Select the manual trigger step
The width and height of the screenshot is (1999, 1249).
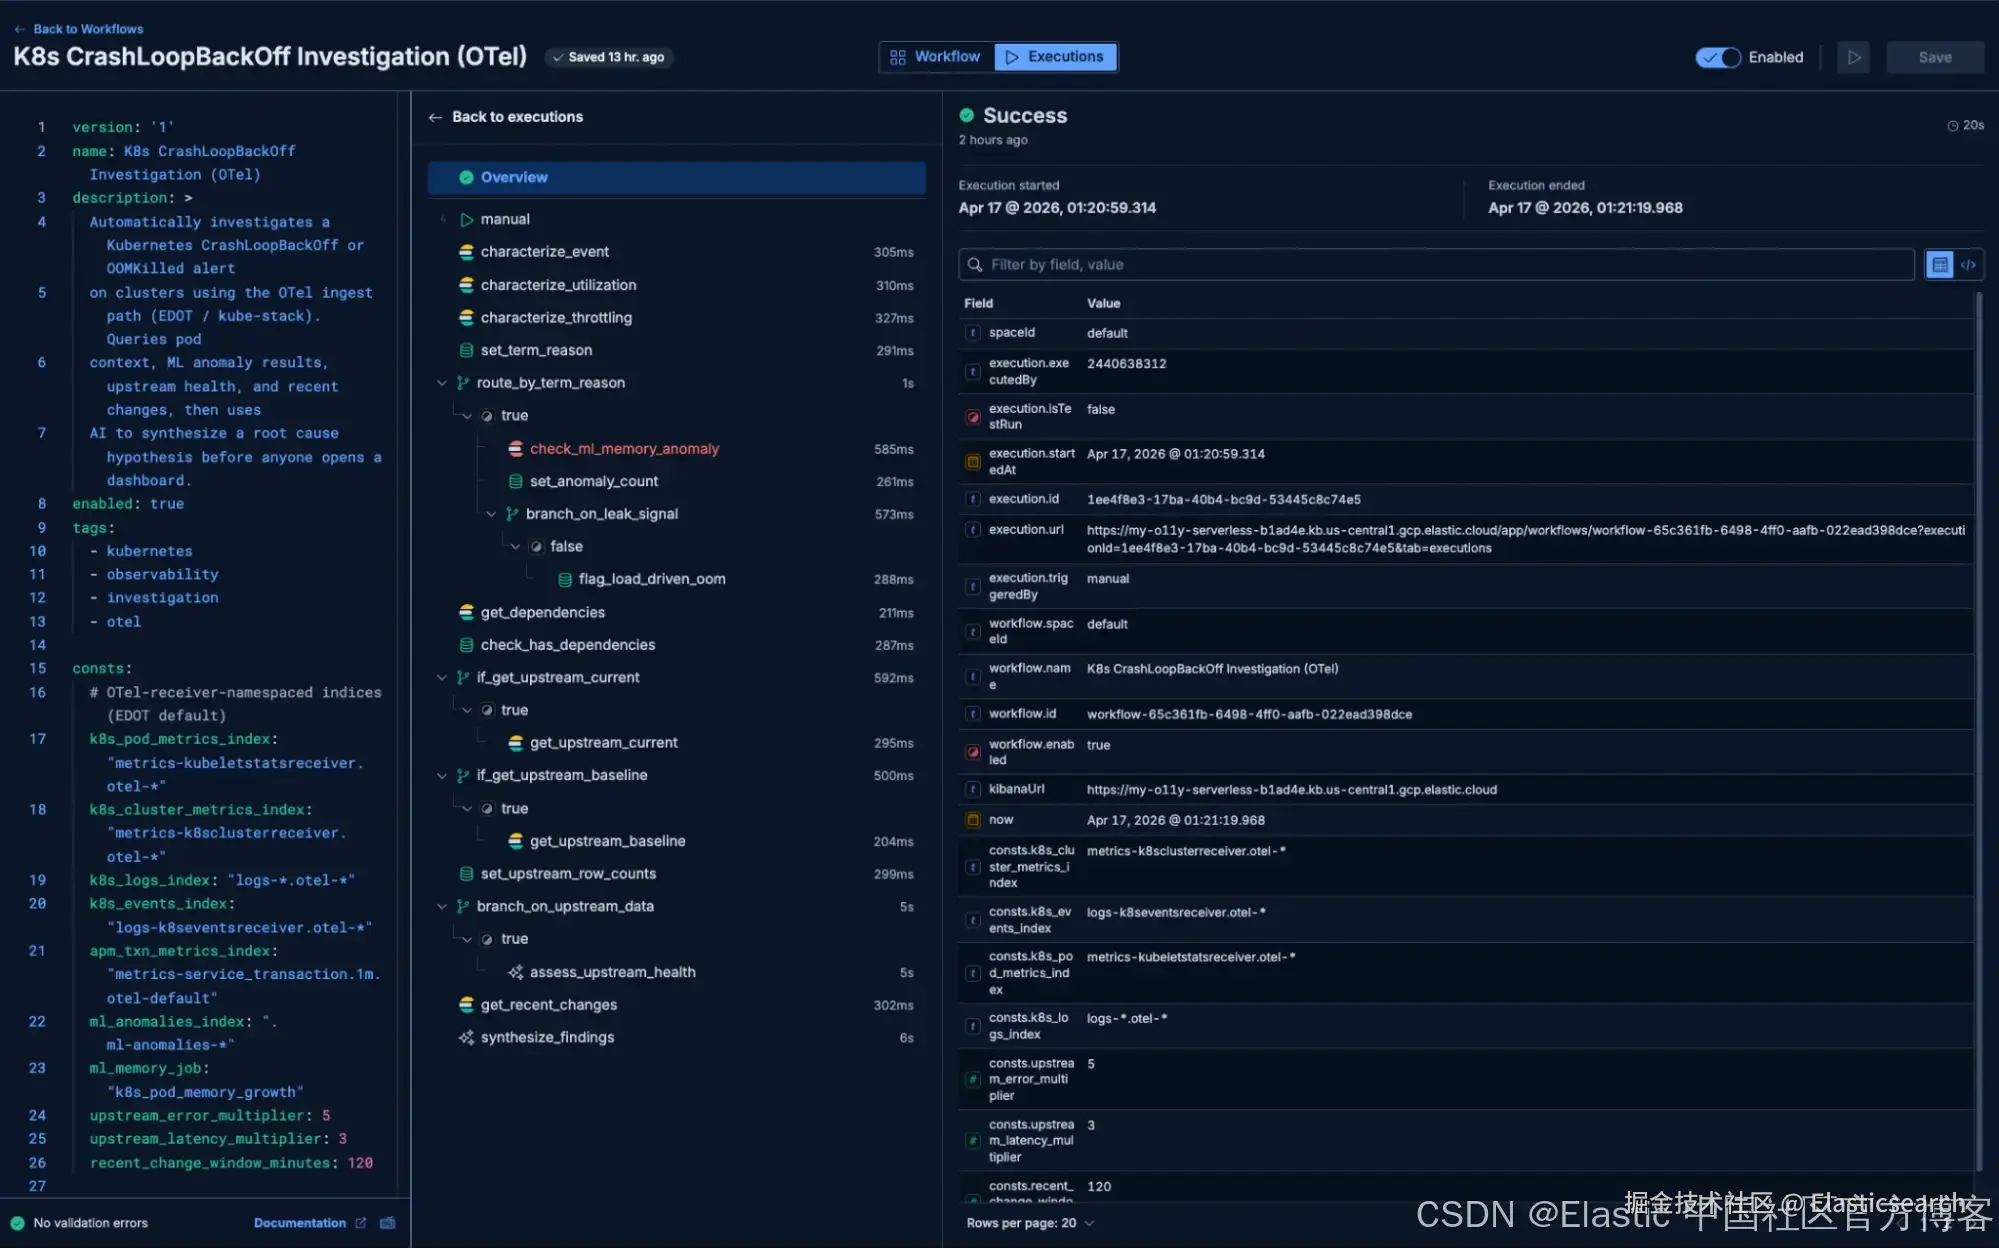505,219
